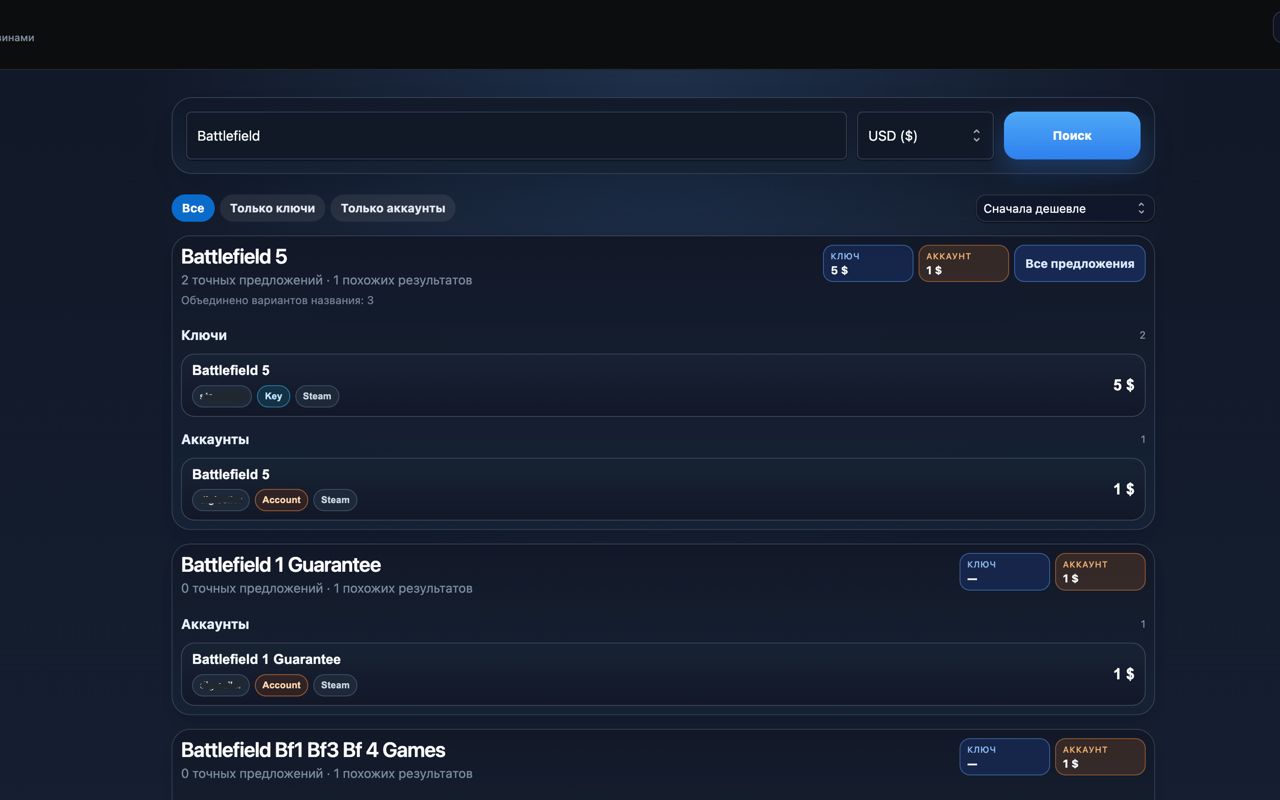Open the Battlefield 5 account offer for 1 $
The height and width of the screenshot is (800, 1280).
[662, 489]
